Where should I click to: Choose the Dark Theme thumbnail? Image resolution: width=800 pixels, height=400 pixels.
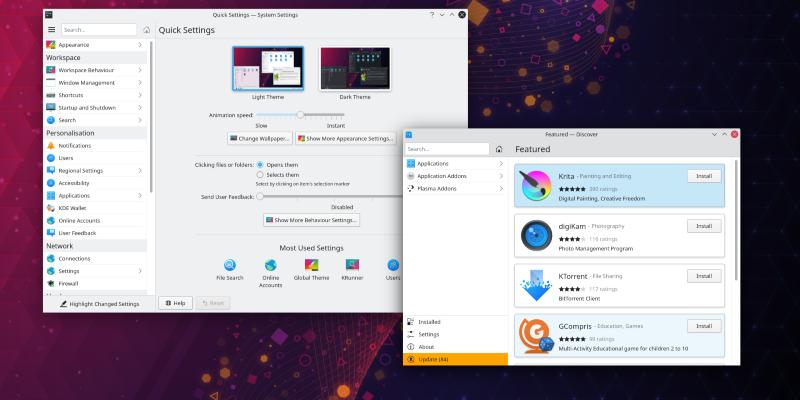[x=354, y=69]
